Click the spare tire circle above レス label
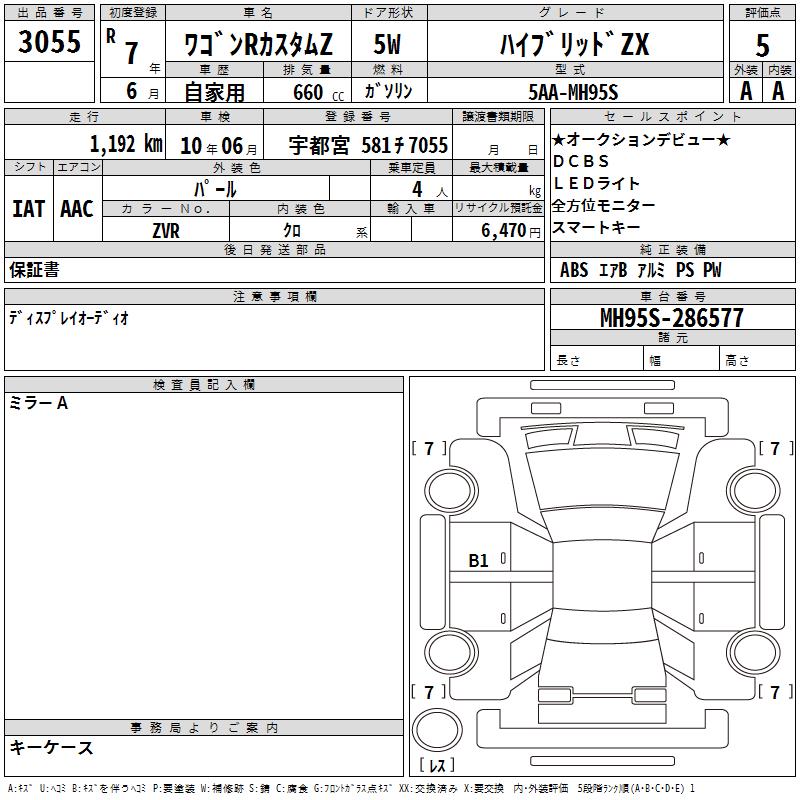Viewport: 800px width, 800px height. click(x=437, y=729)
